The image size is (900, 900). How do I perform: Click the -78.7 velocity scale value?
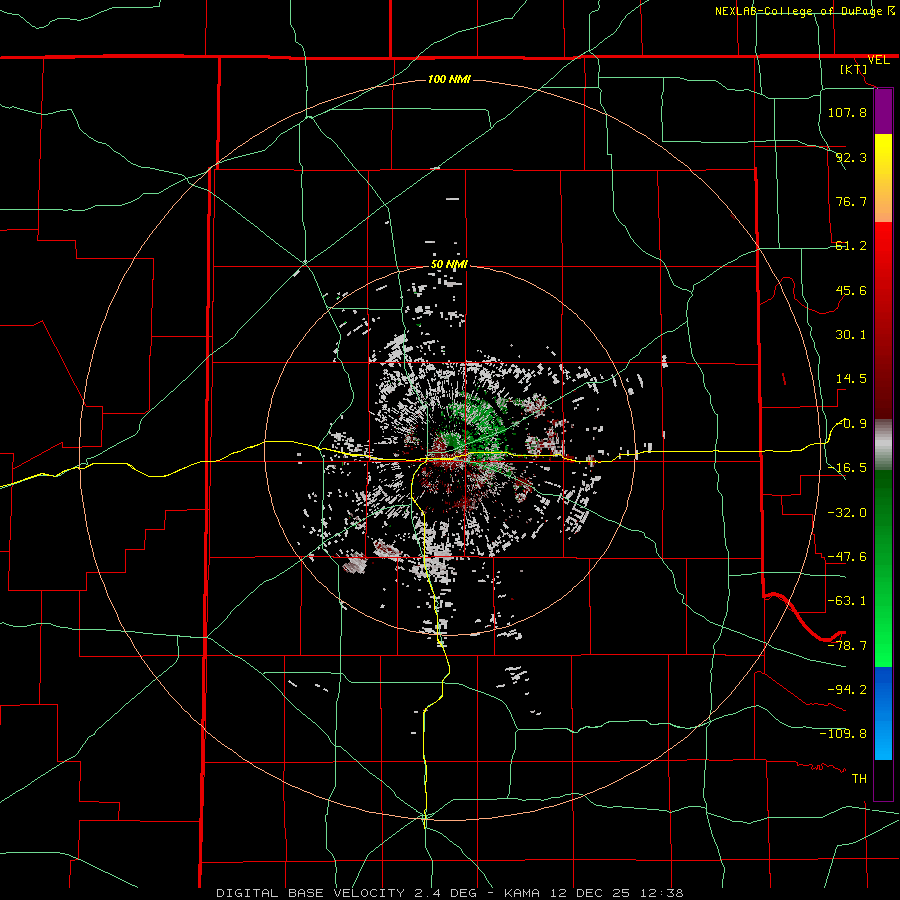tap(847, 646)
